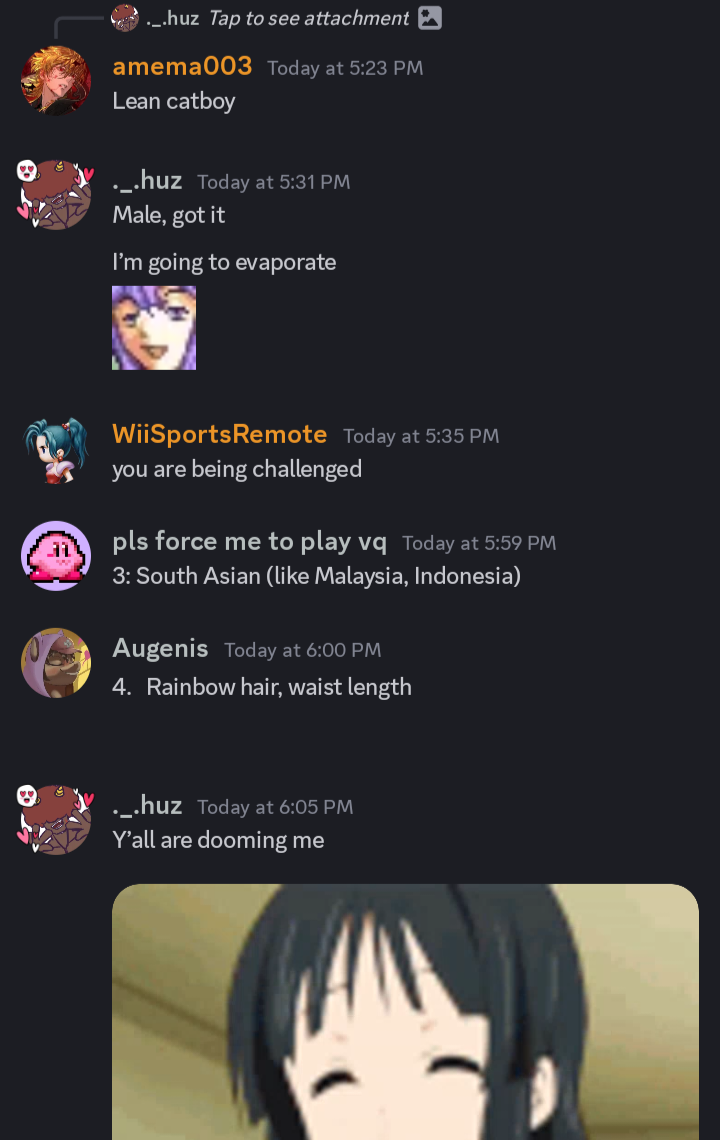Screen dimensions: 720x1140
Task: Select the 'Rainbow hair, waist length' message
Action: (x=262, y=687)
